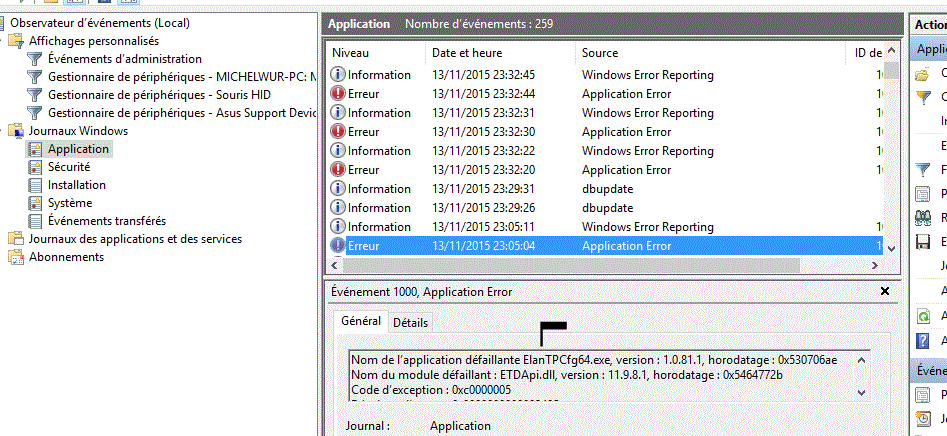Click the event list horizontal scrollbar right arrow

pos(875,265)
